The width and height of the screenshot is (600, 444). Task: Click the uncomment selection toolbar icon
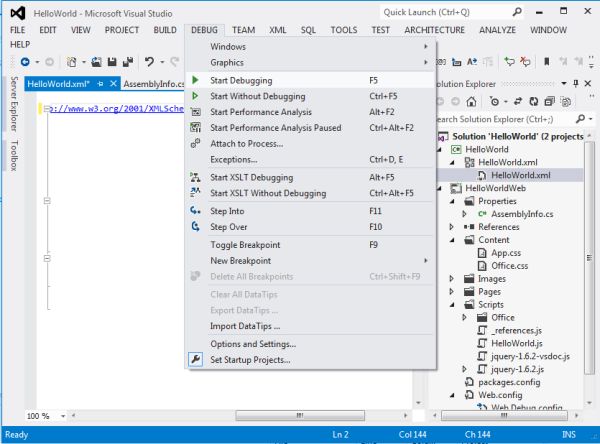pyautogui.click(x=526, y=62)
